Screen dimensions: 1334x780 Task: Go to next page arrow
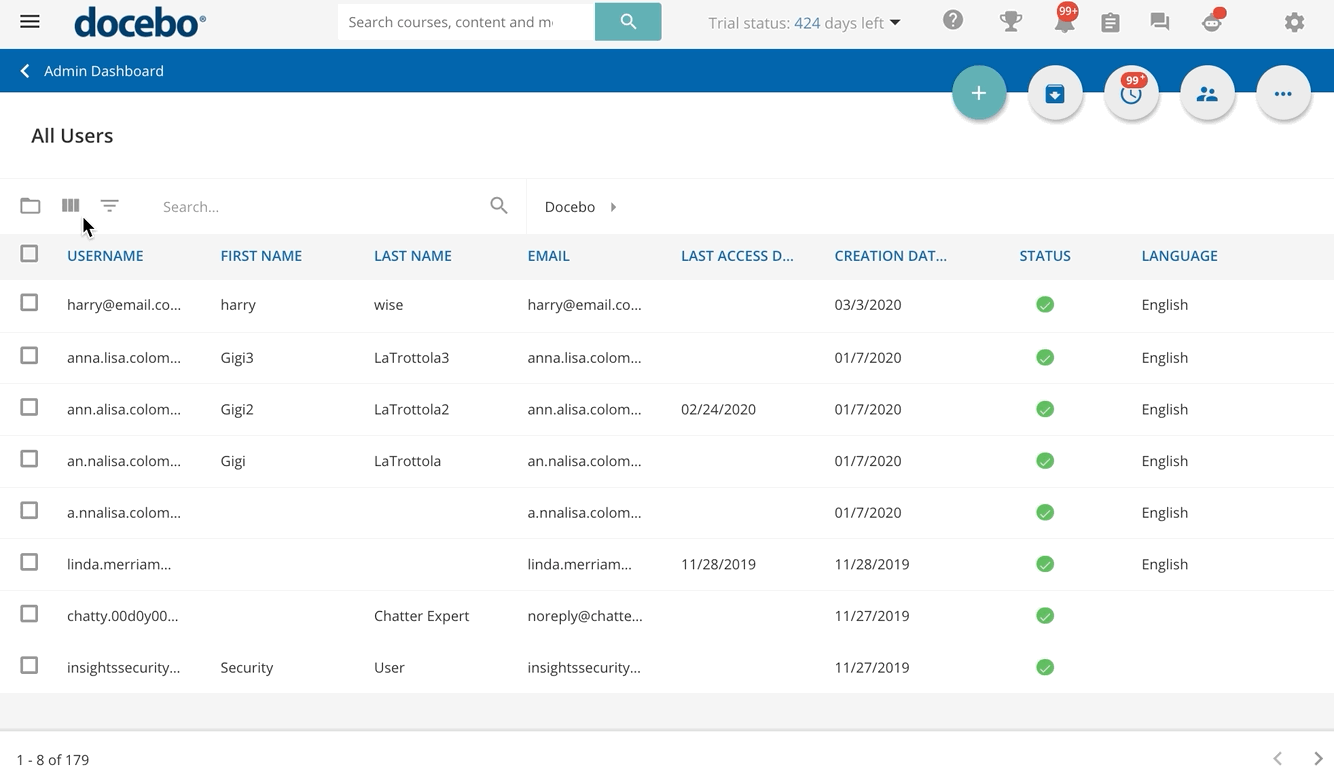coord(1318,759)
